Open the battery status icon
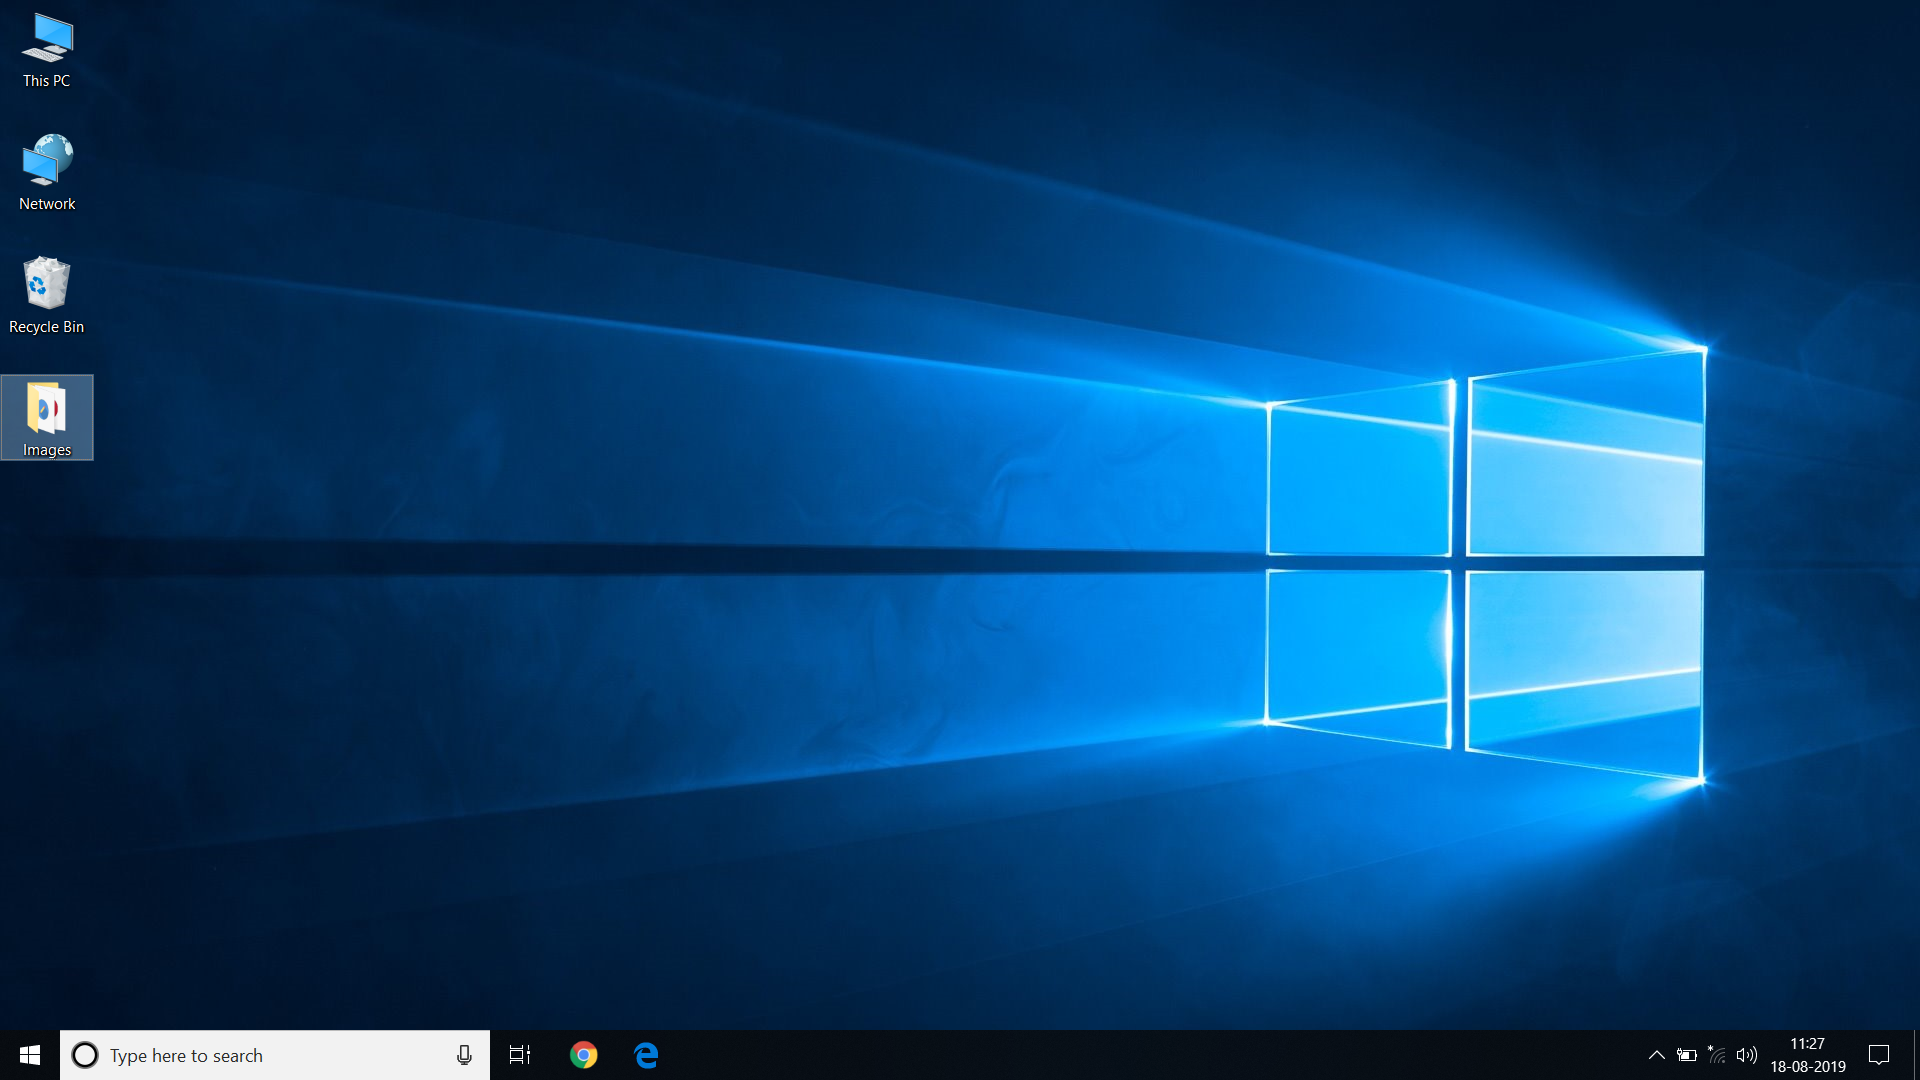This screenshot has height=1080, width=1920. [x=1687, y=1055]
